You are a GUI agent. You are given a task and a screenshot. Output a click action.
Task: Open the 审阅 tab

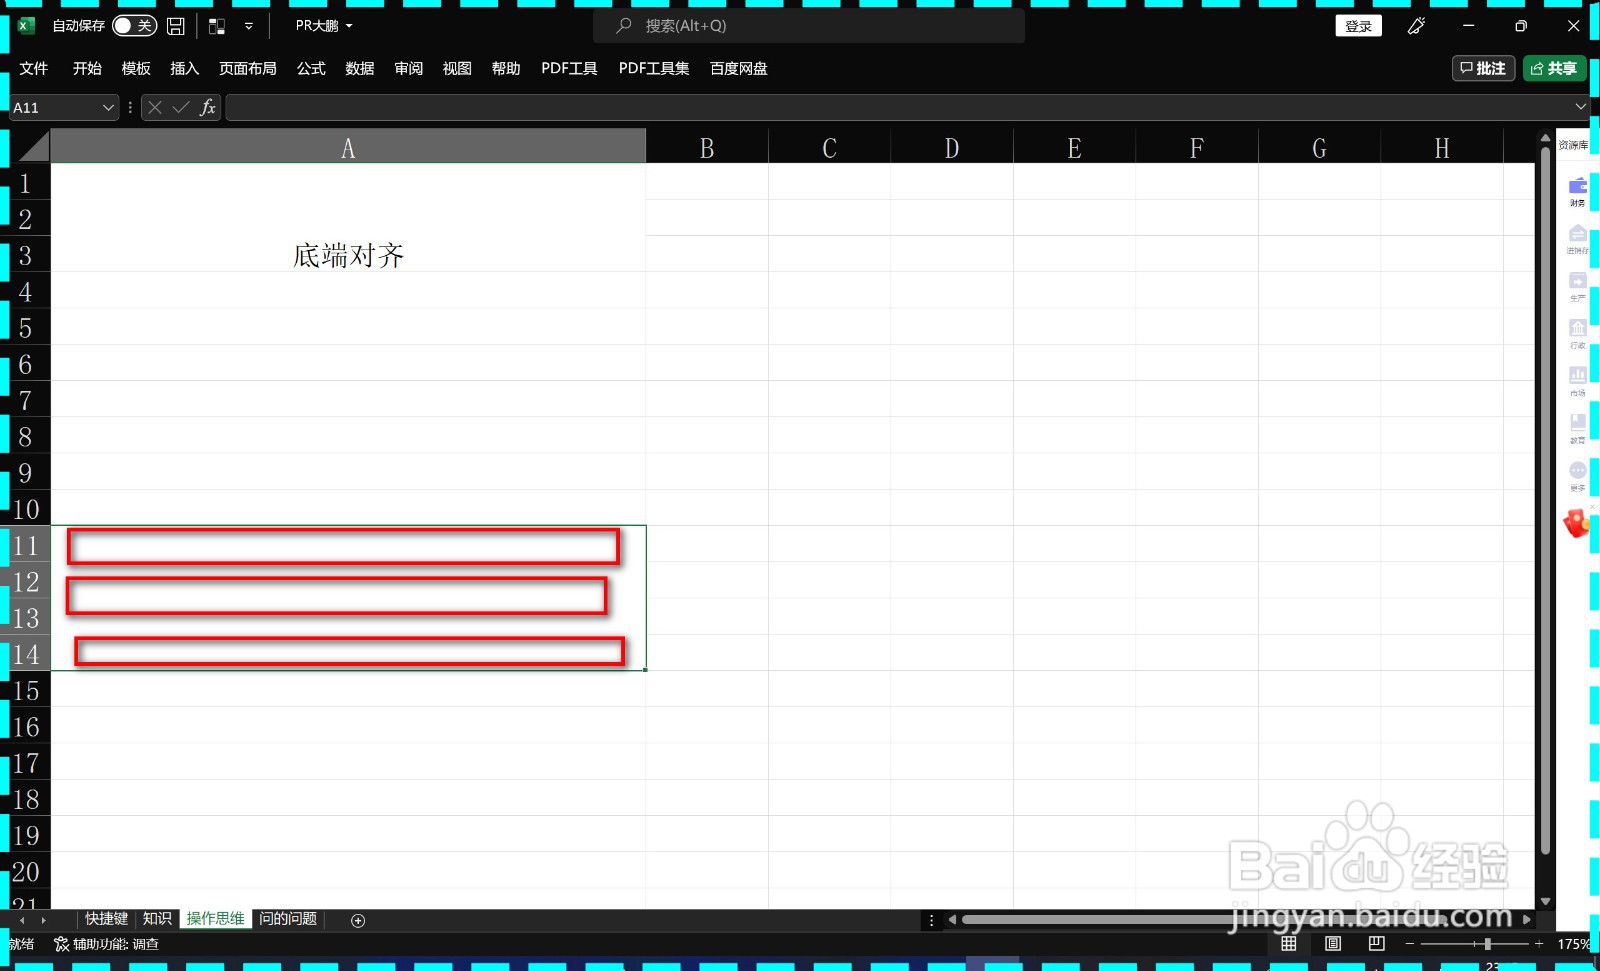click(x=409, y=68)
